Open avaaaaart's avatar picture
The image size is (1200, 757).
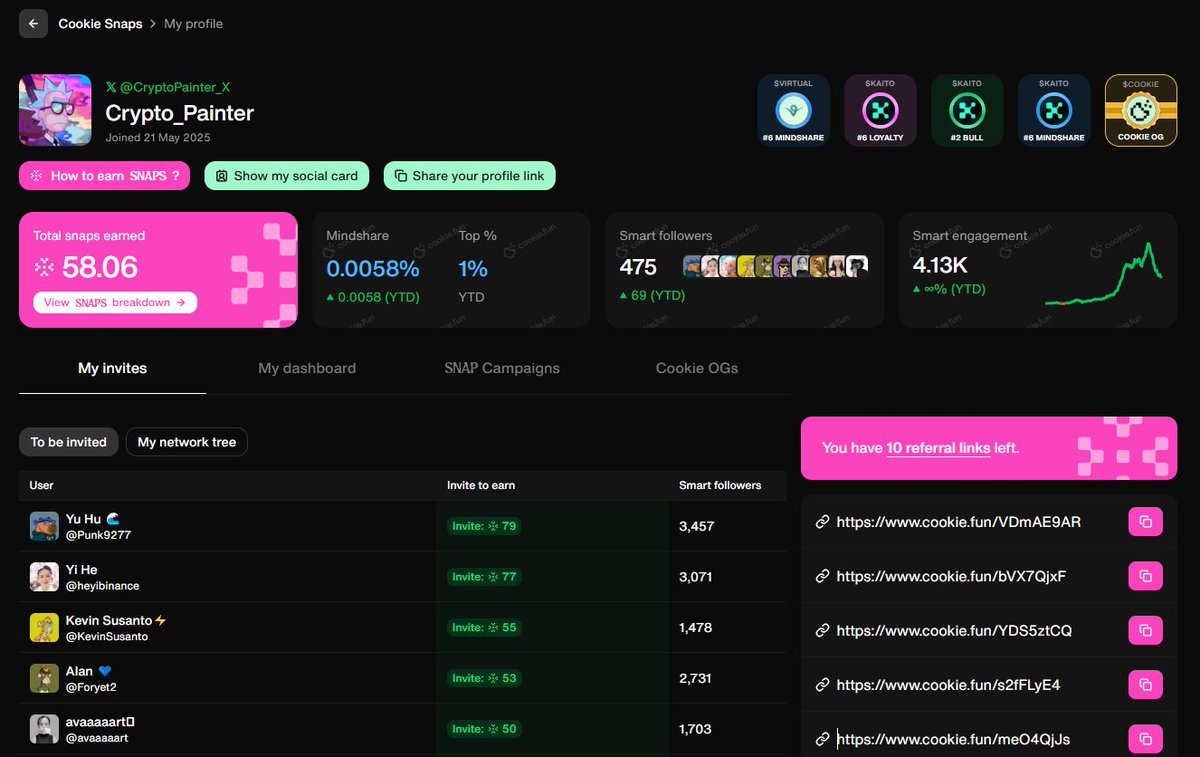pyautogui.click(x=44, y=729)
